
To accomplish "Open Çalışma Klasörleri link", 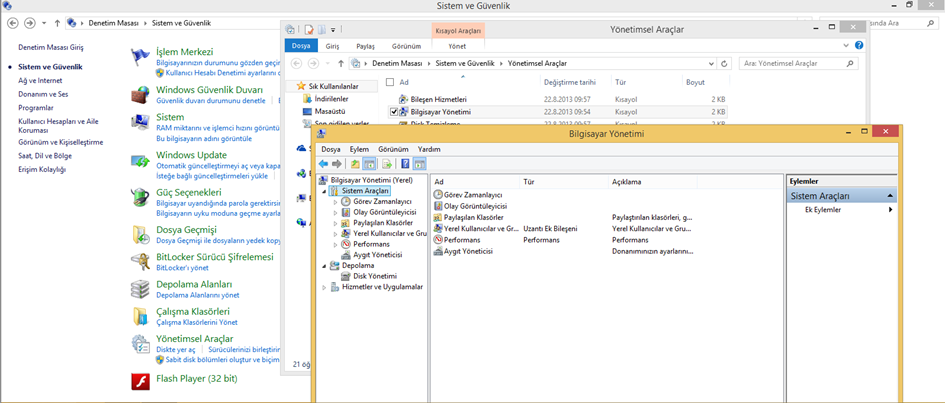I will (x=193, y=312).
